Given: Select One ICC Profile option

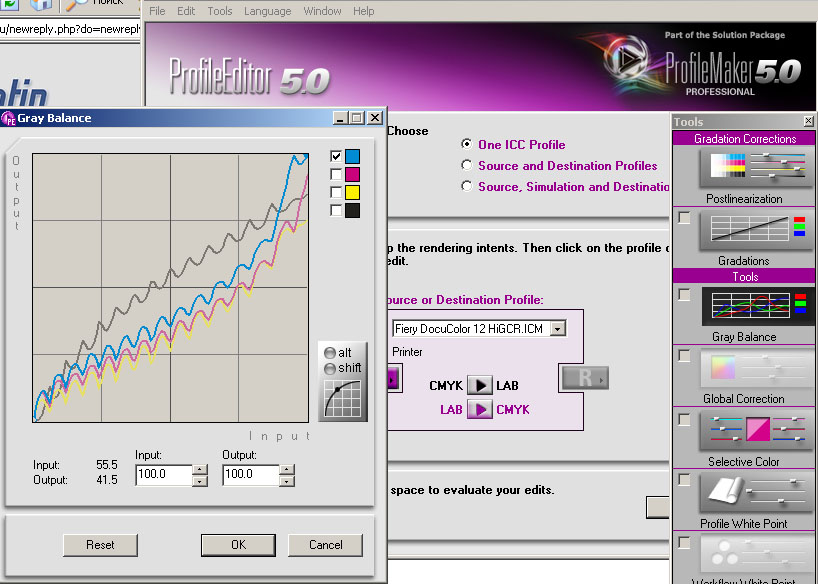Looking at the screenshot, I should pyautogui.click(x=467, y=144).
